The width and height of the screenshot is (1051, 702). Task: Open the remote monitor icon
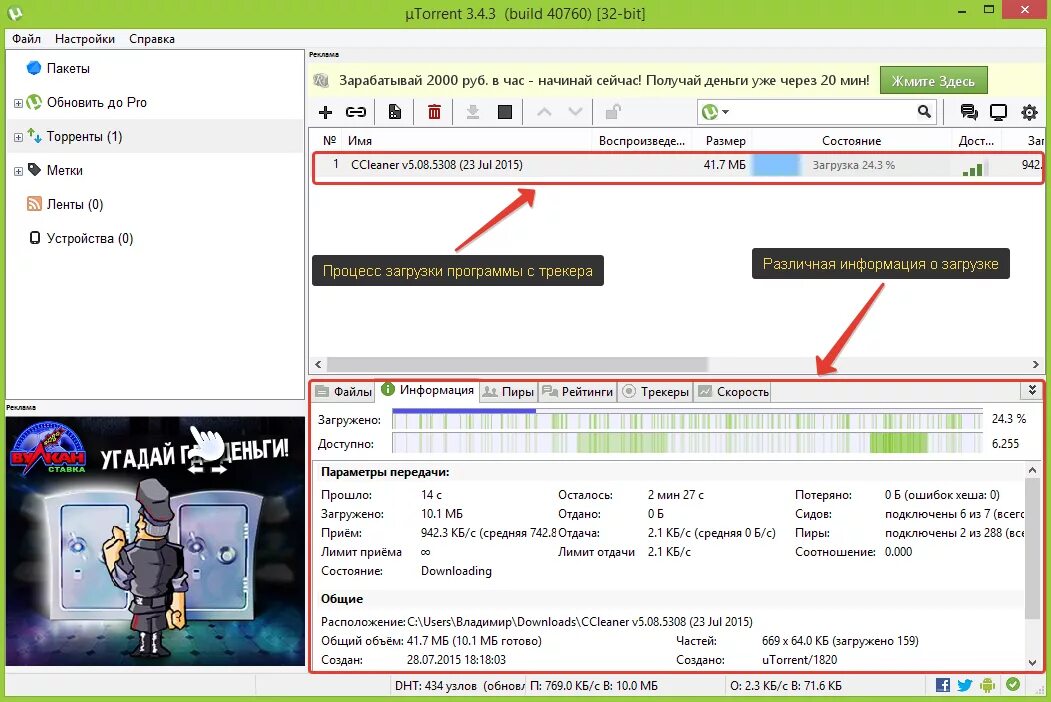click(x=998, y=112)
